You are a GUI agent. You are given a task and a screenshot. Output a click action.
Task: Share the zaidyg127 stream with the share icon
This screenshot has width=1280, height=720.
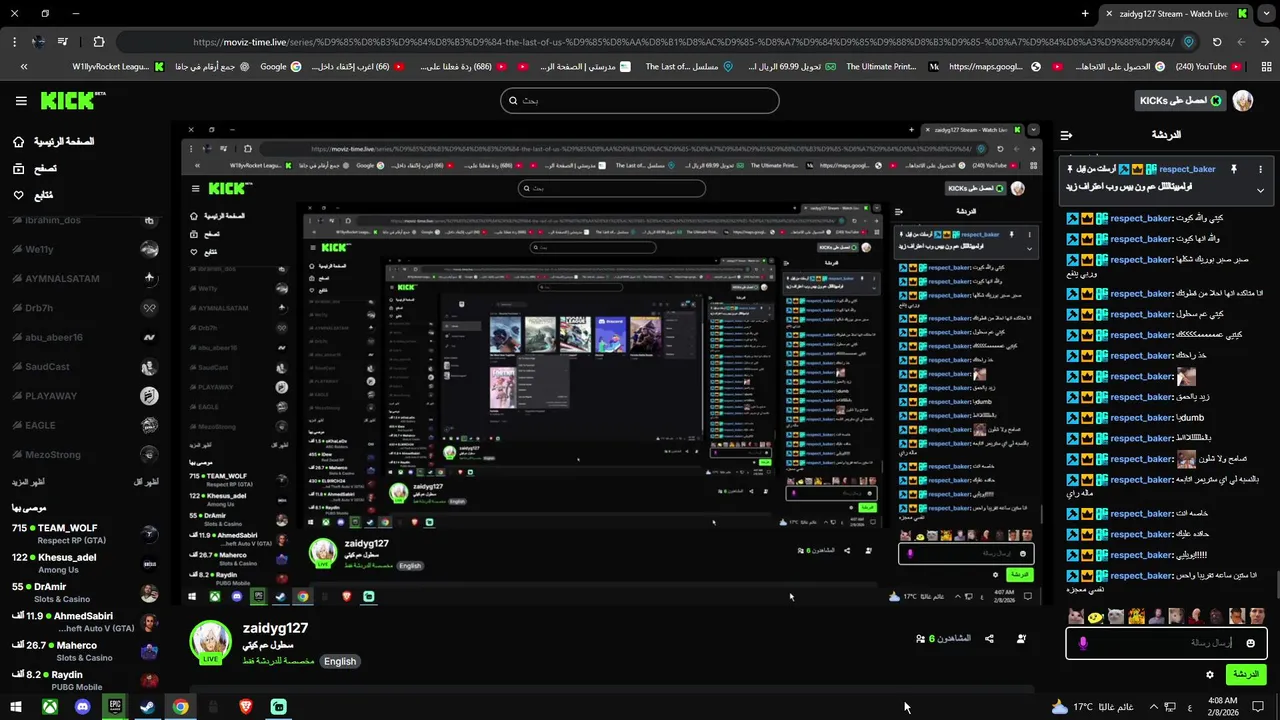[x=989, y=638]
